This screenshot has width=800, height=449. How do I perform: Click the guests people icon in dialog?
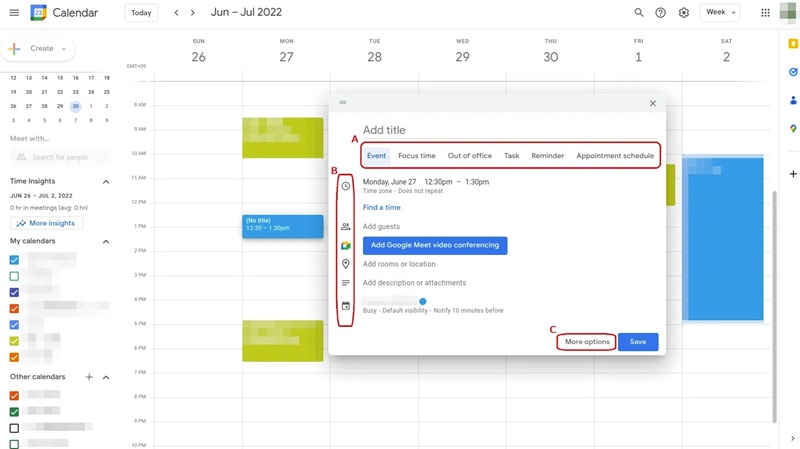[x=345, y=227]
